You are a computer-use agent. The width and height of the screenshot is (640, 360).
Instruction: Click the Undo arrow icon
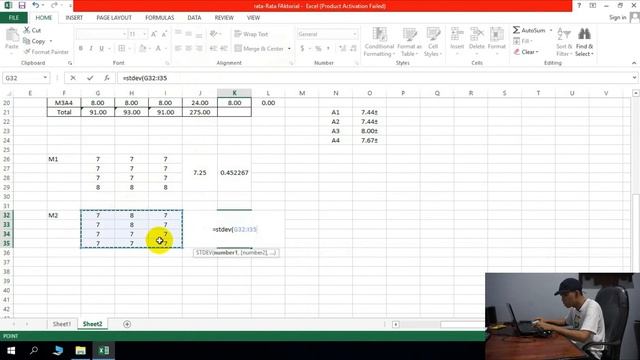36,5
